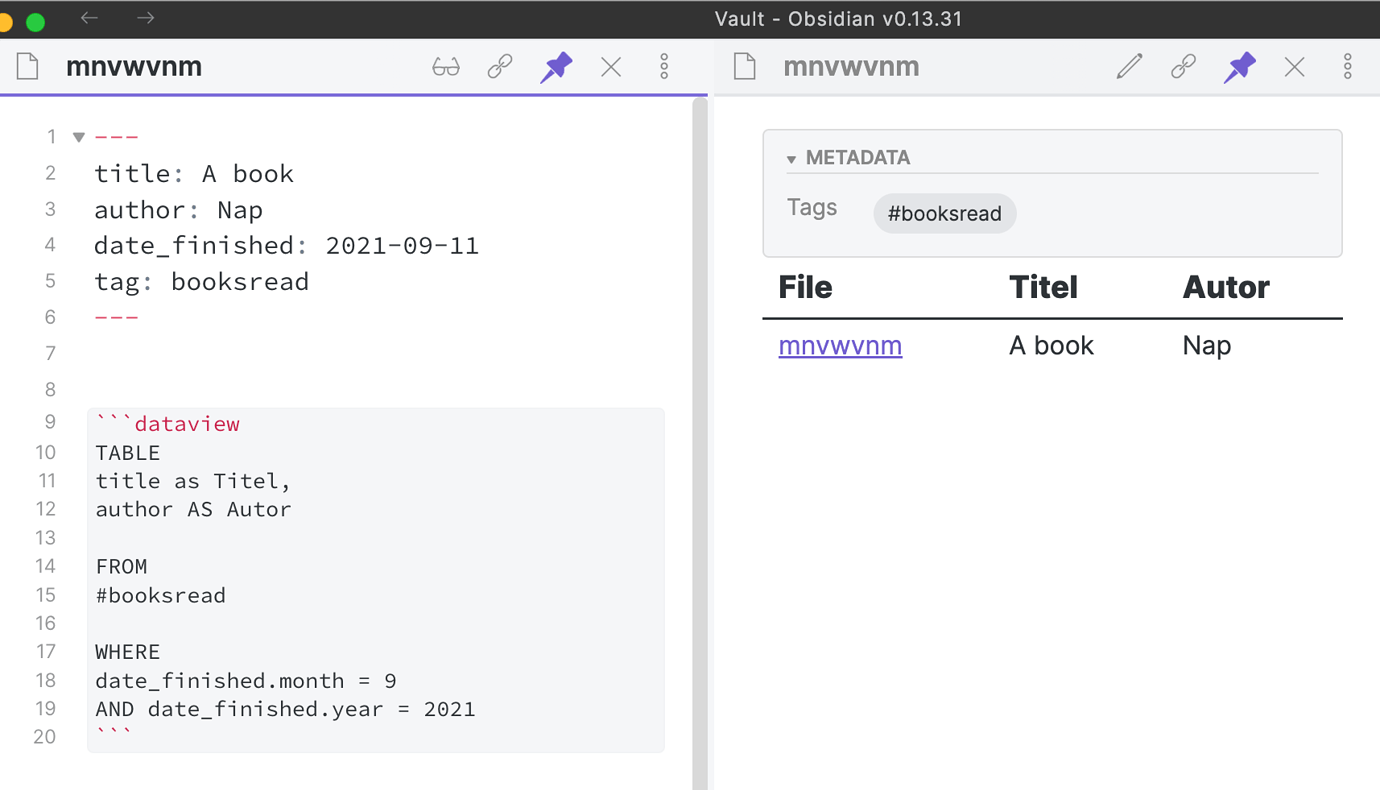Close the right preview pane
1380x790 pixels.
pyautogui.click(x=1294, y=67)
